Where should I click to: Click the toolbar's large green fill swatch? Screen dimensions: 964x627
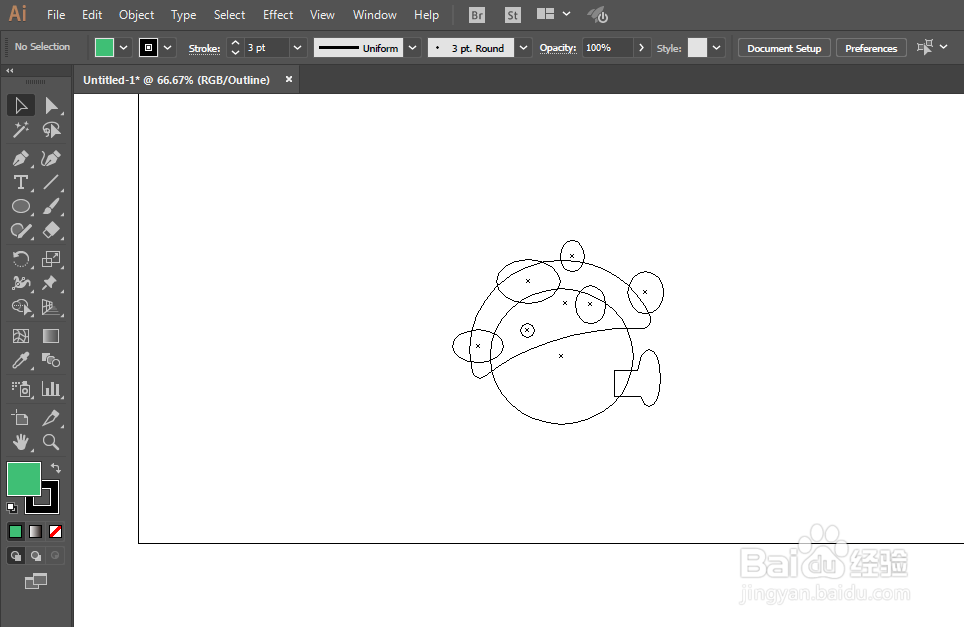click(24, 479)
